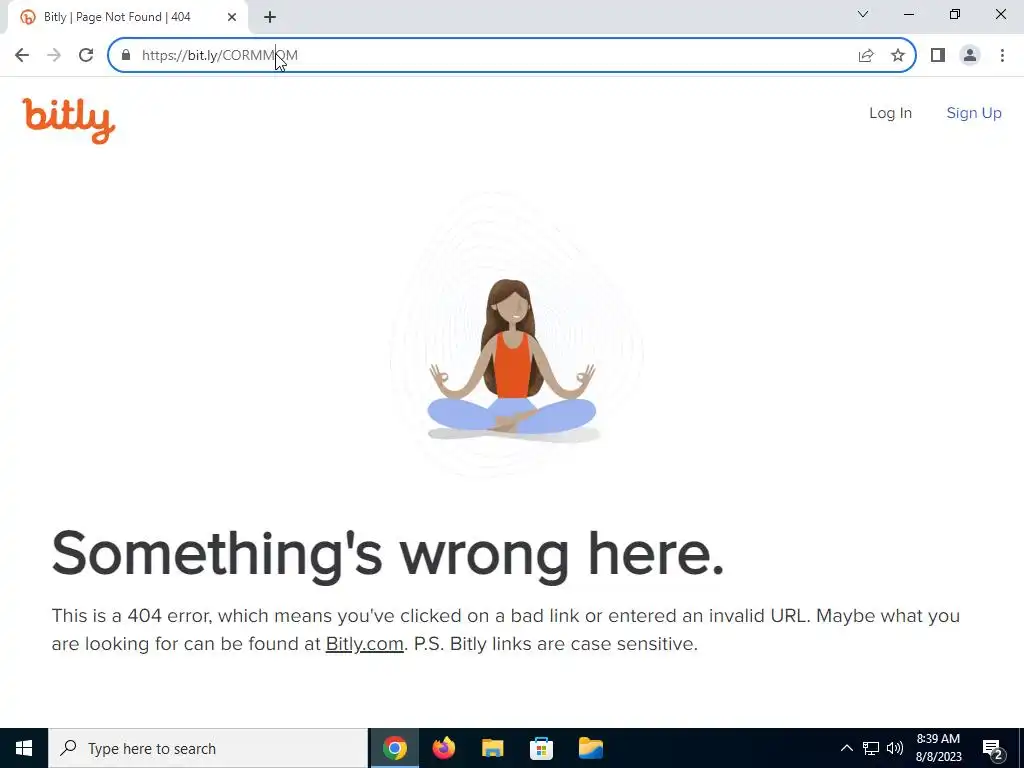The image size is (1024, 768).
Task: Reload the current page
Action: pos(86,56)
